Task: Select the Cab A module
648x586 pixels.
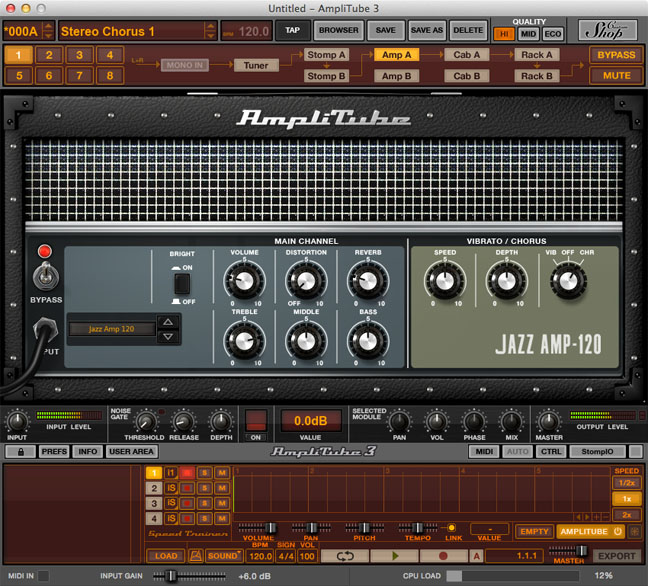Action: (467, 55)
